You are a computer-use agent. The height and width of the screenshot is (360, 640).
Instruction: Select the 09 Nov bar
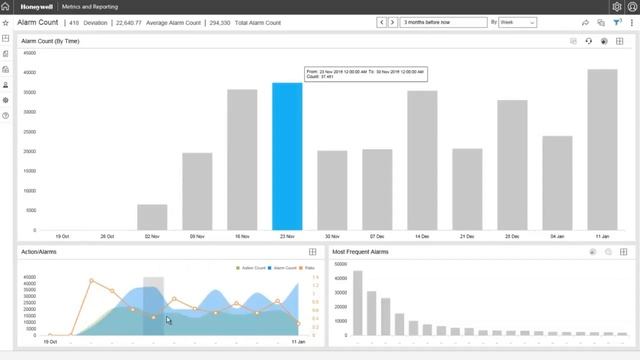click(x=197, y=191)
